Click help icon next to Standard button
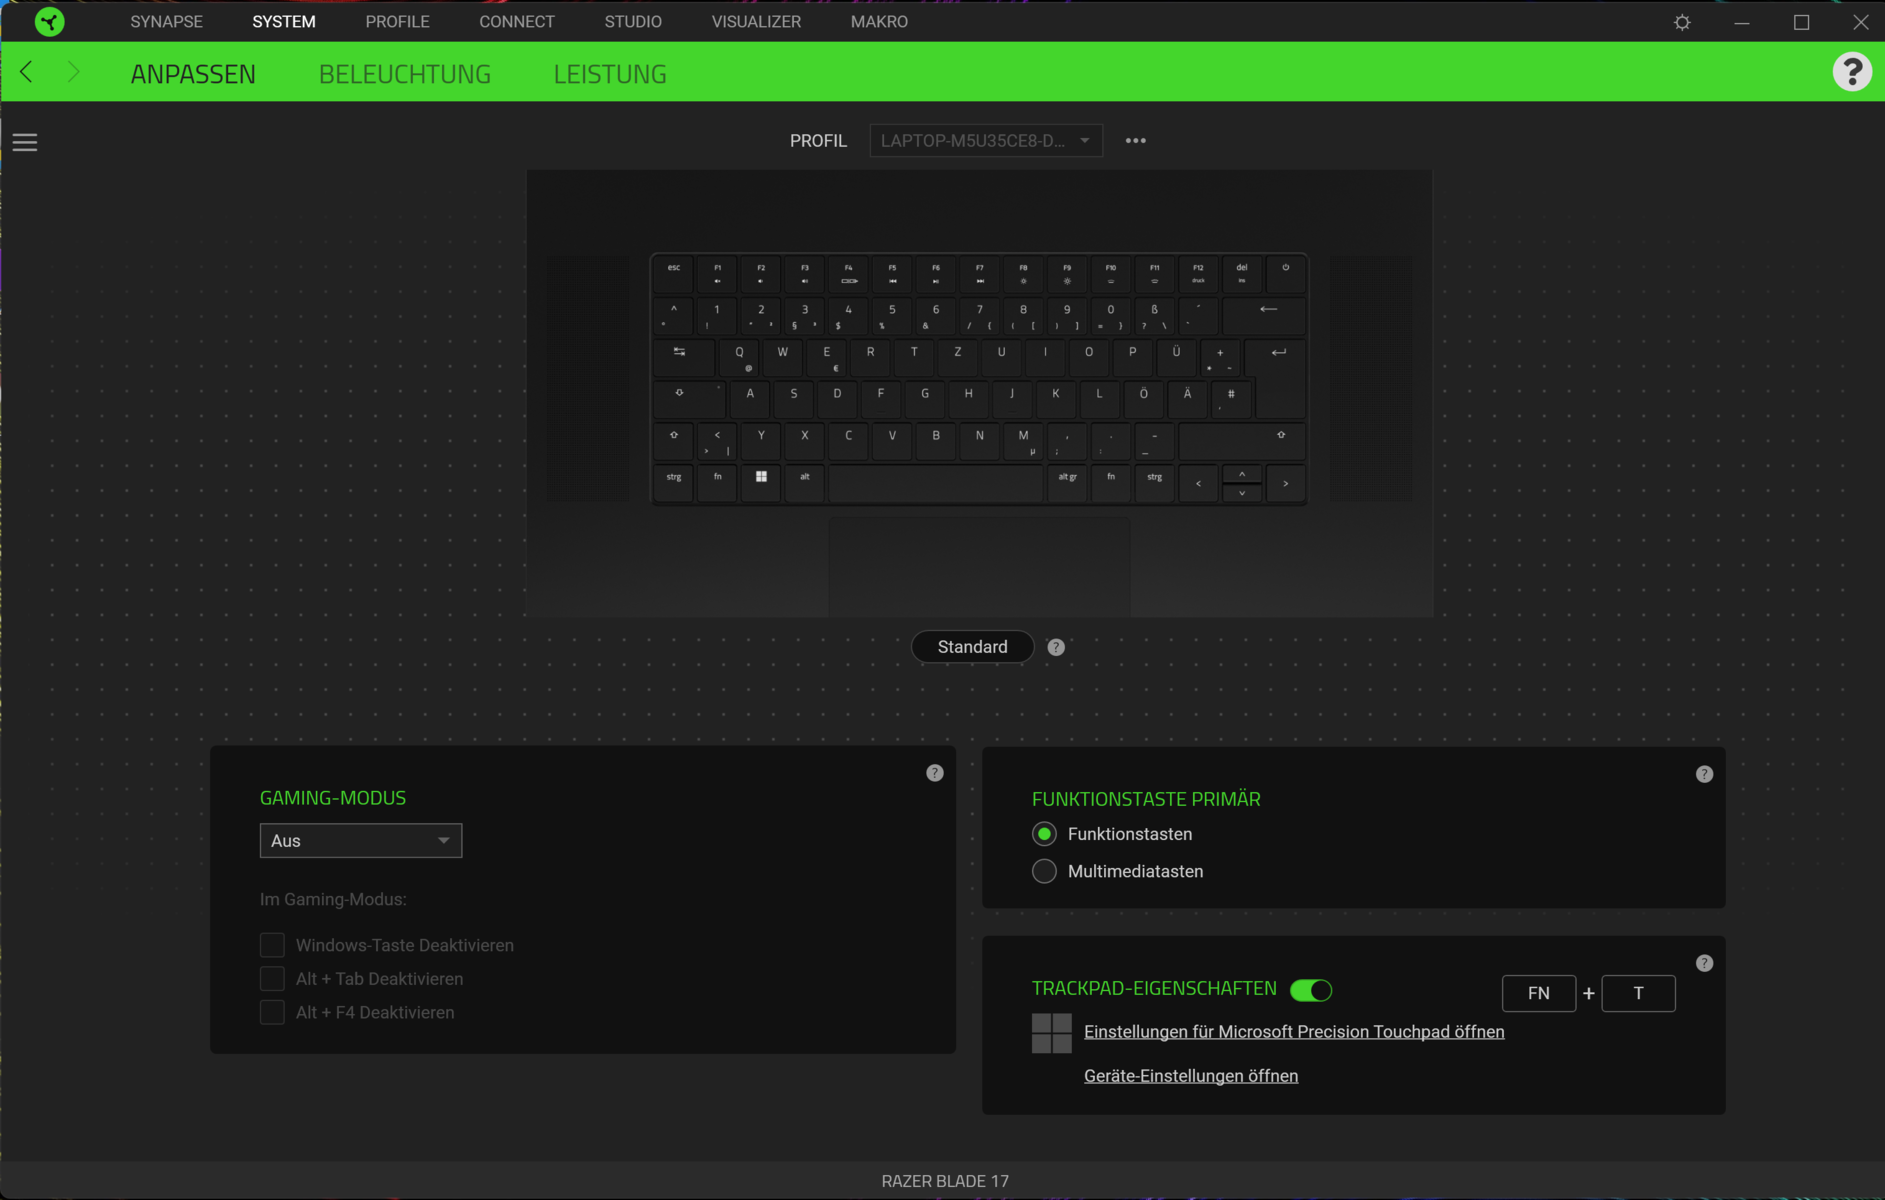The height and width of the screenshot is (1200, 1885). (1055, 647)
